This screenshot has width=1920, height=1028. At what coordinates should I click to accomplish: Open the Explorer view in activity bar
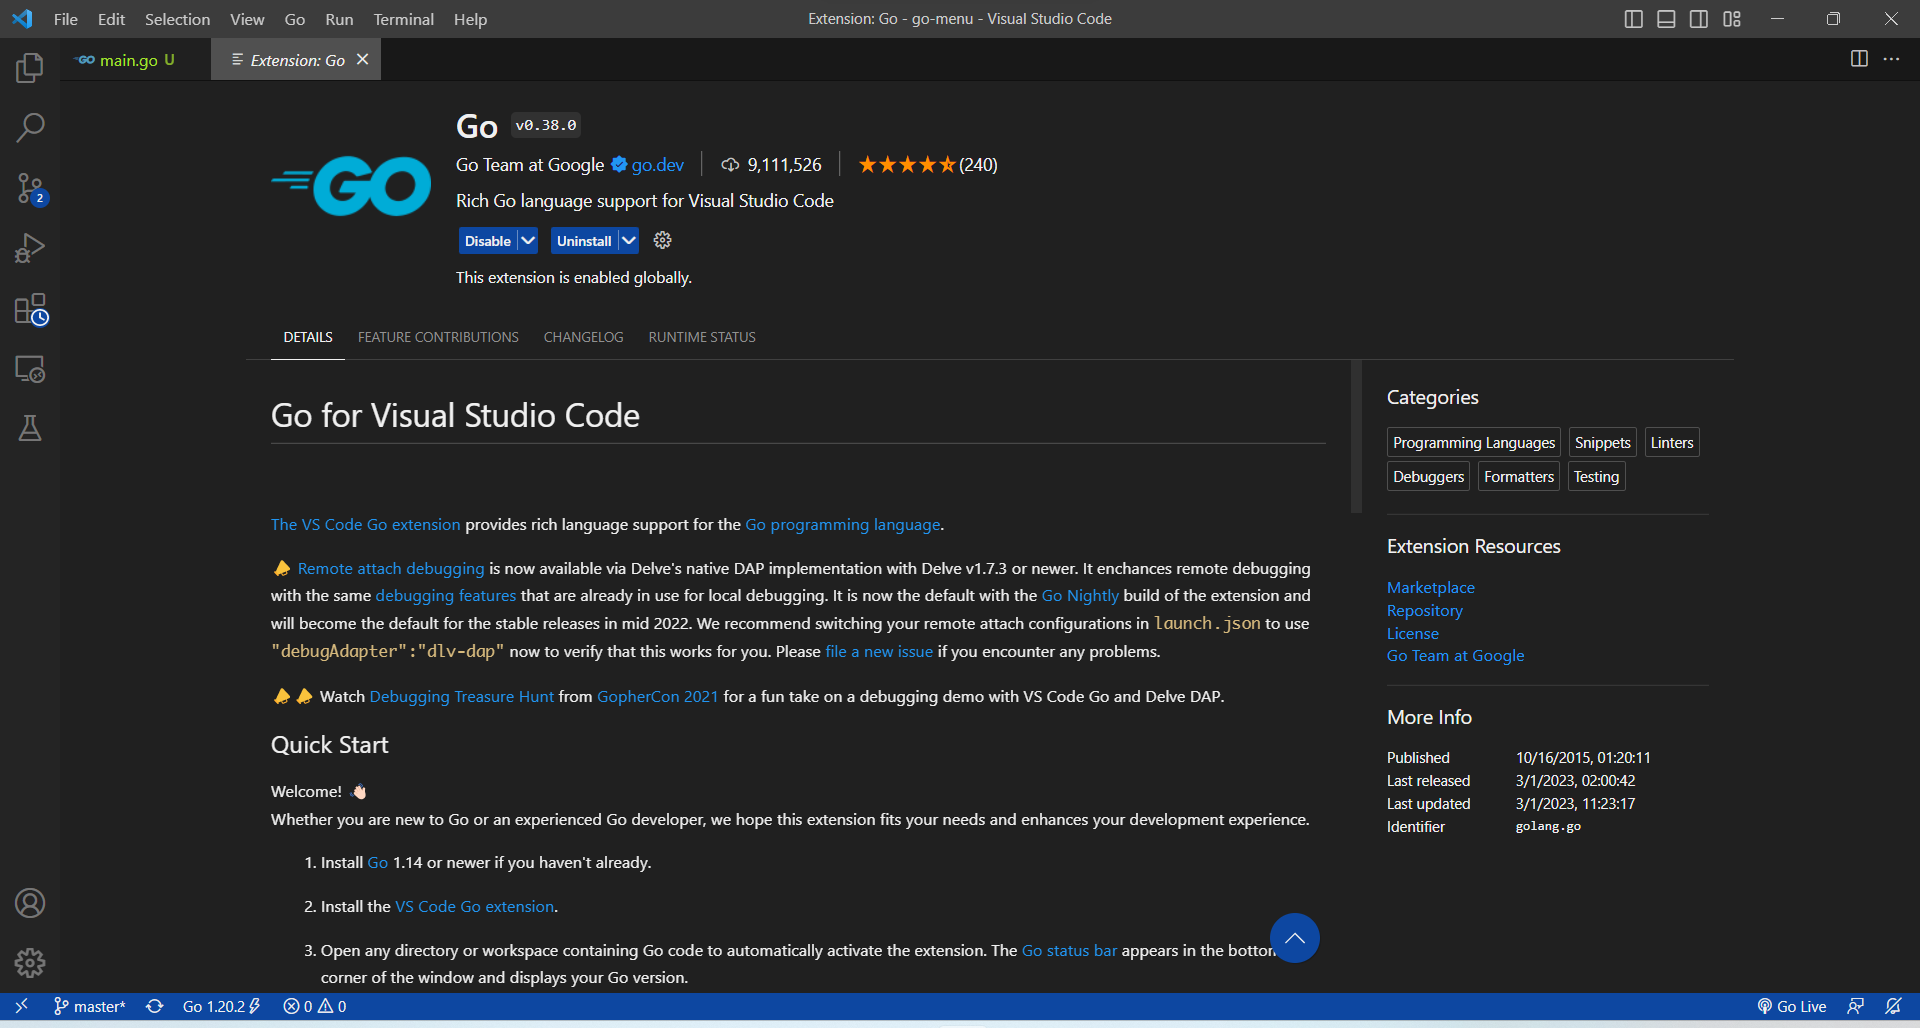[30, 68]
